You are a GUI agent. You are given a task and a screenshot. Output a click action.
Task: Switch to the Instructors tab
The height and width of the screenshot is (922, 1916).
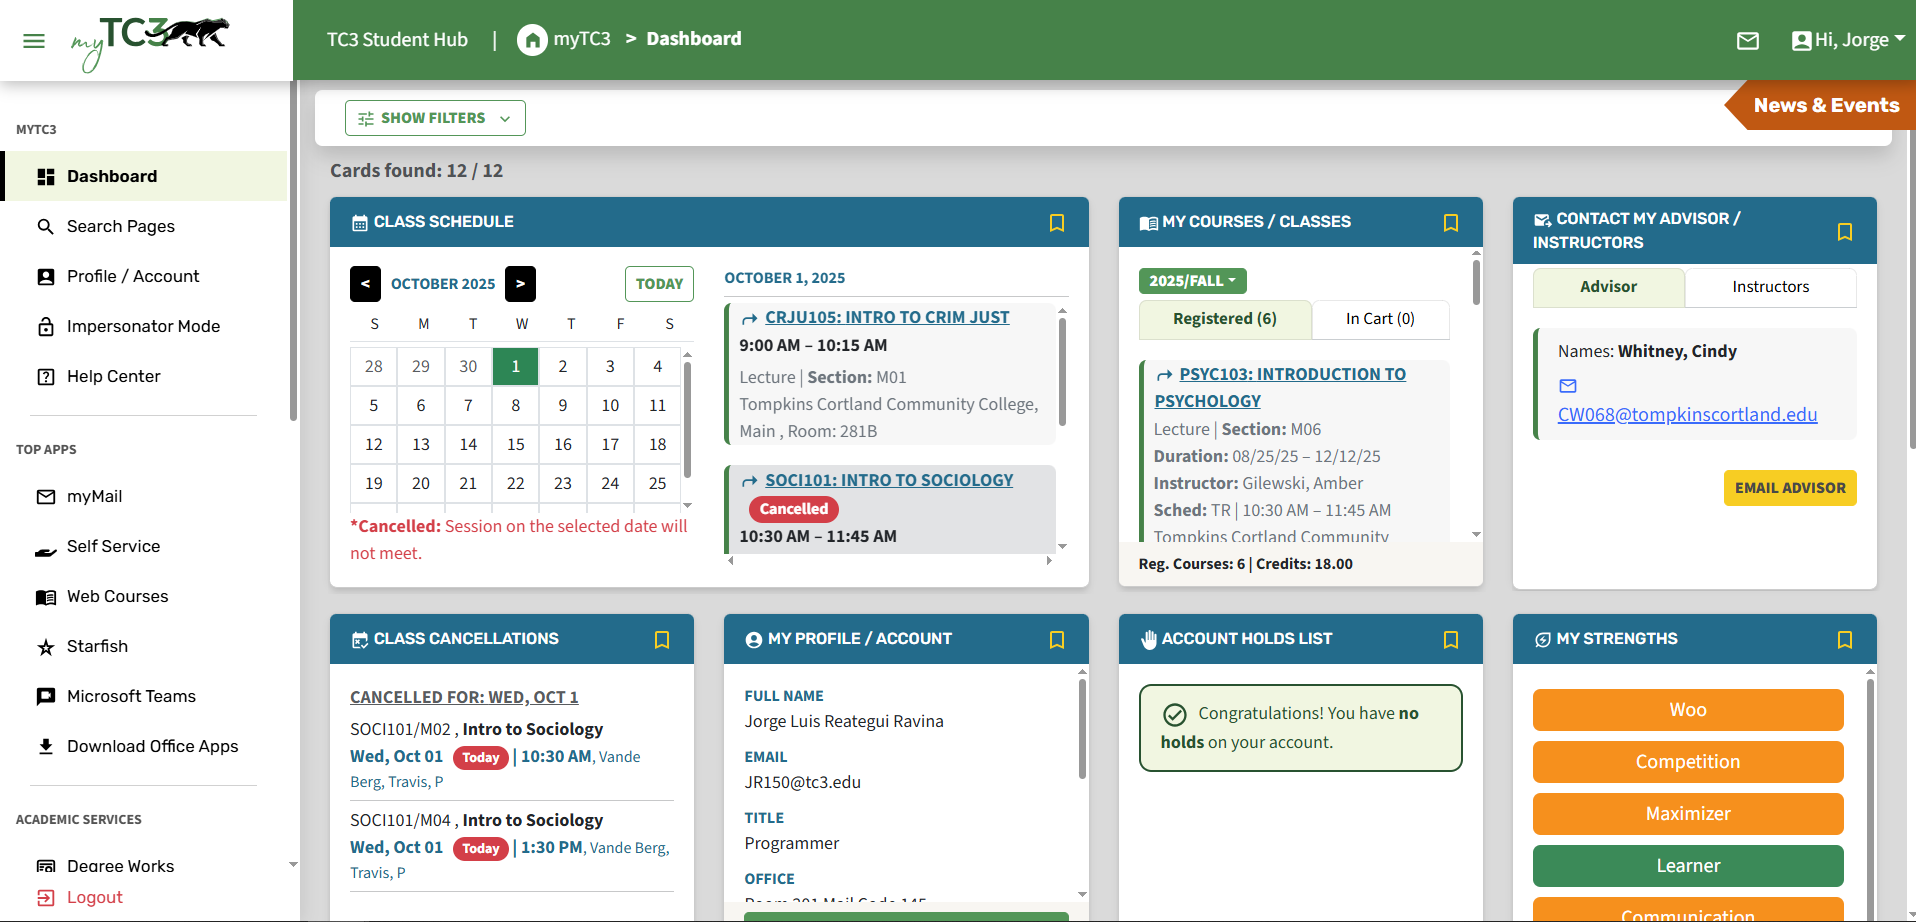[x=1770, y=287]
